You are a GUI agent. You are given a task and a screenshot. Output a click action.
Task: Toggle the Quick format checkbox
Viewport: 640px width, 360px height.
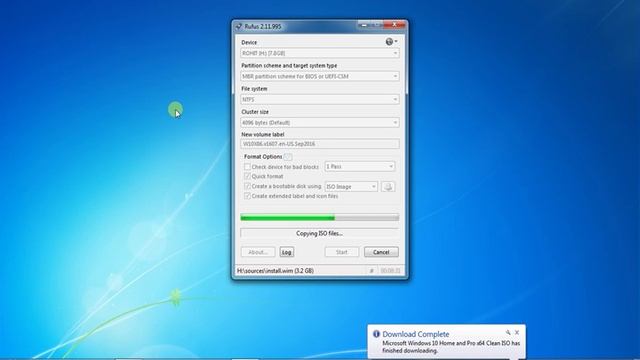click(247, 176)
